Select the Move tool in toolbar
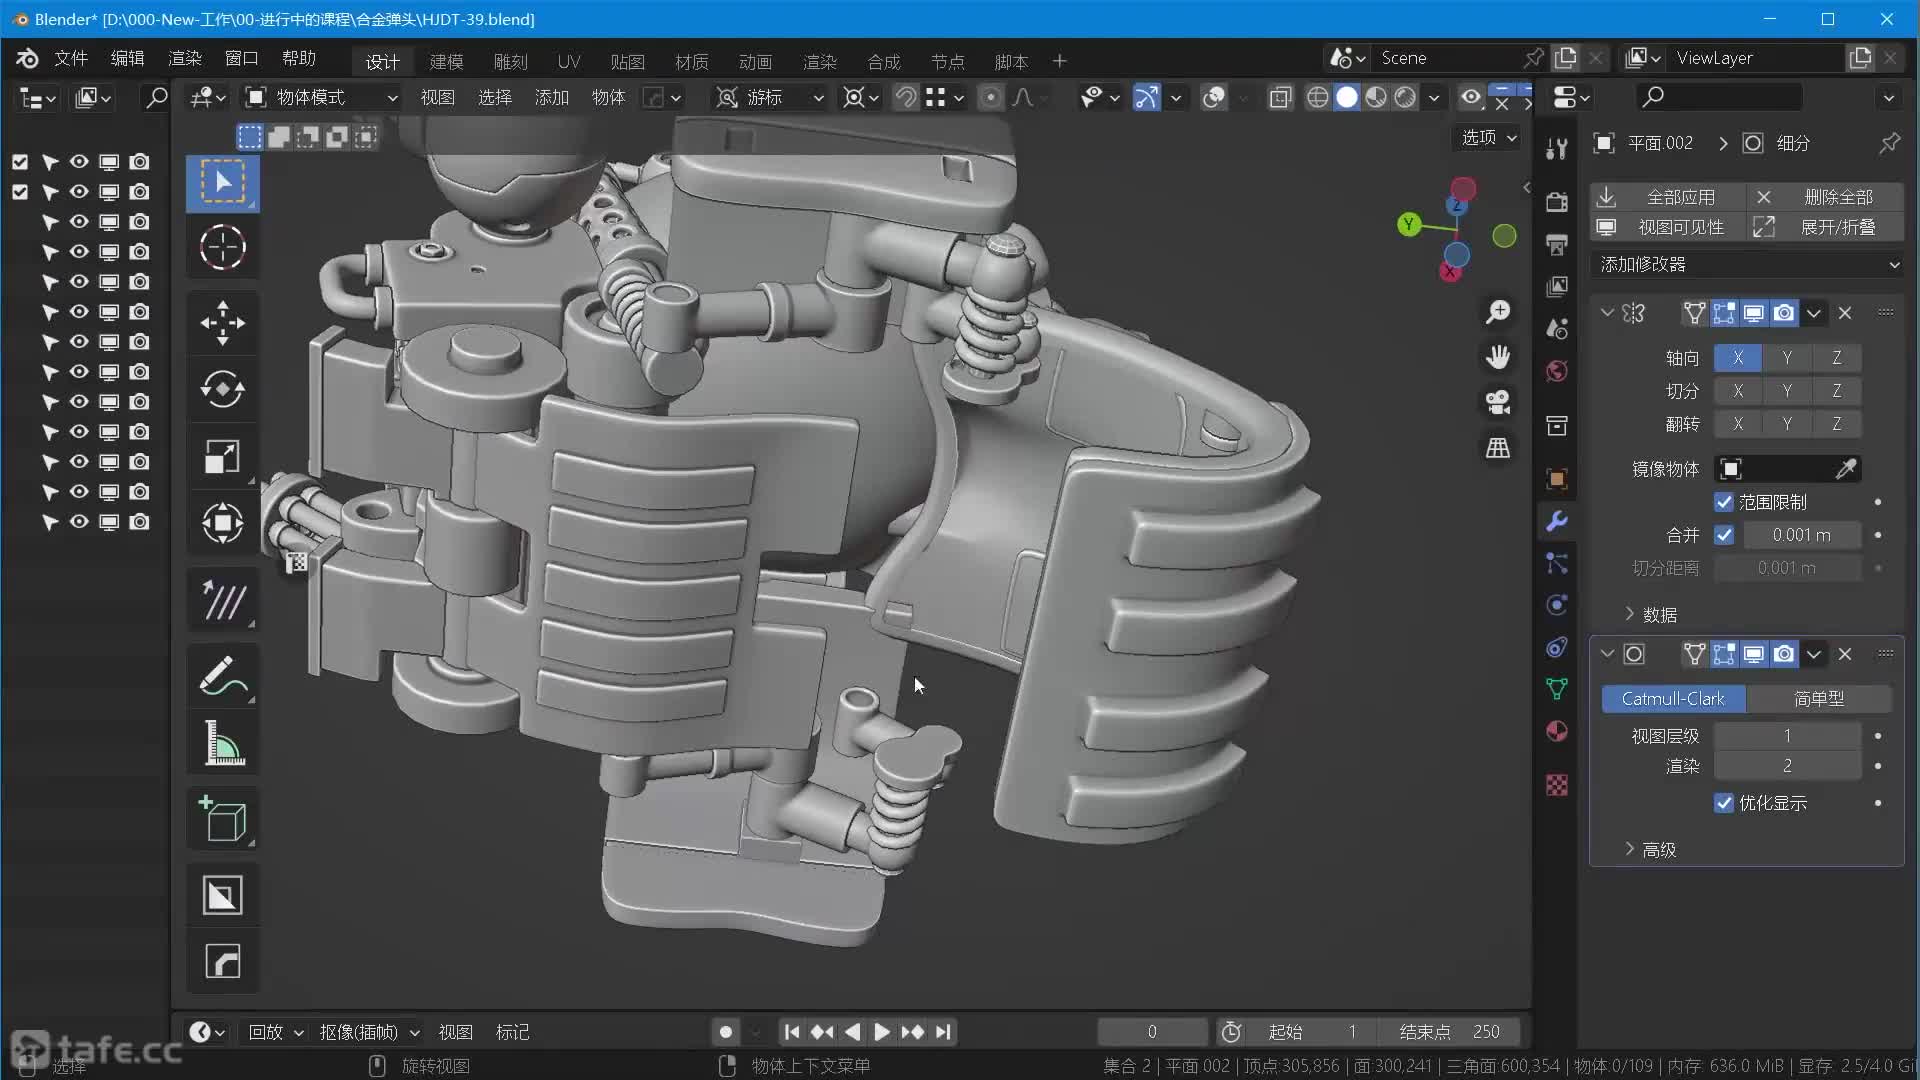The width and height of the screenshot is (1920, 1080). pyautogui.click(x=222, y=323)
